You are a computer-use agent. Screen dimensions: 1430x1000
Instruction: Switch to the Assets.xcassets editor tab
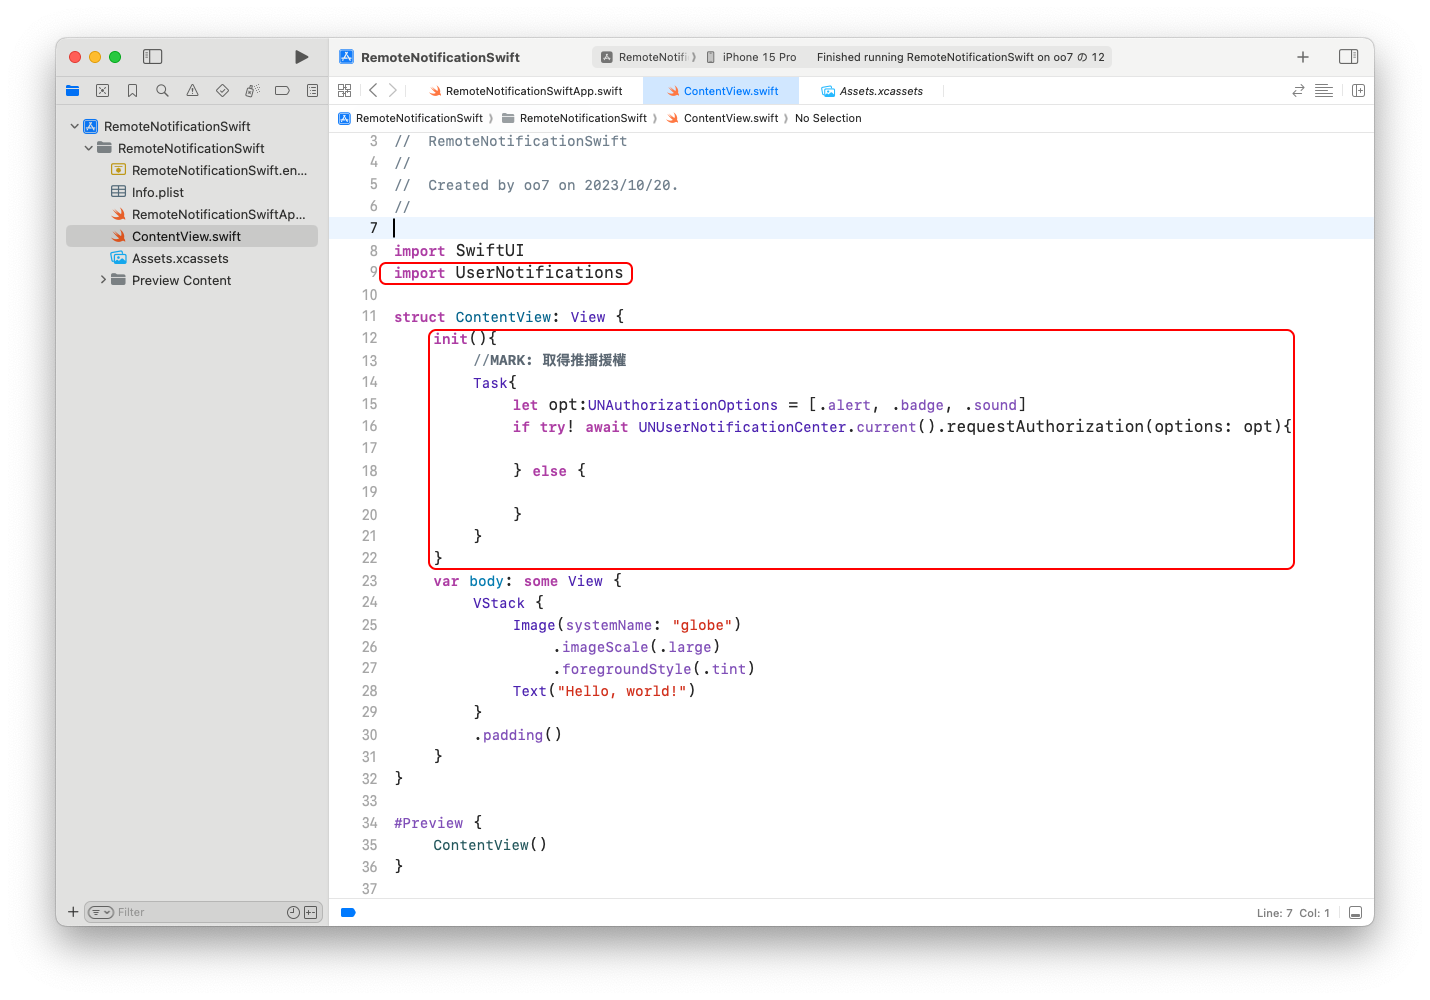pos(872,91)
